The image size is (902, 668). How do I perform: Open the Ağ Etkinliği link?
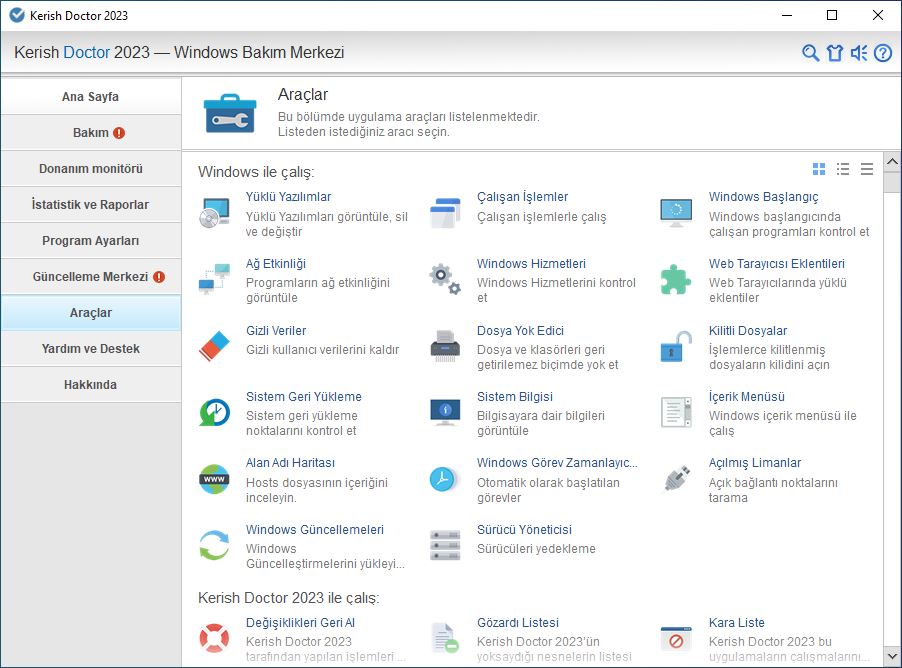[276, 264]
